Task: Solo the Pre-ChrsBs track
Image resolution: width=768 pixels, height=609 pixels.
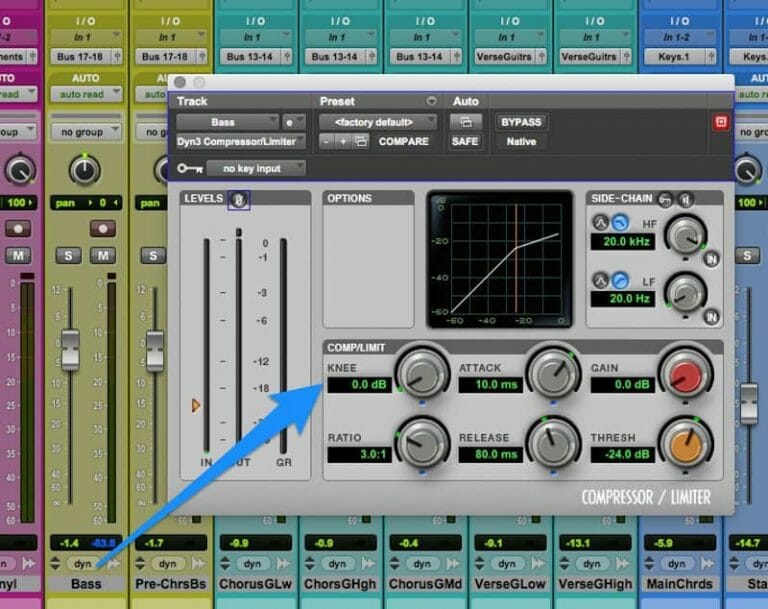Action: [153, 255]
